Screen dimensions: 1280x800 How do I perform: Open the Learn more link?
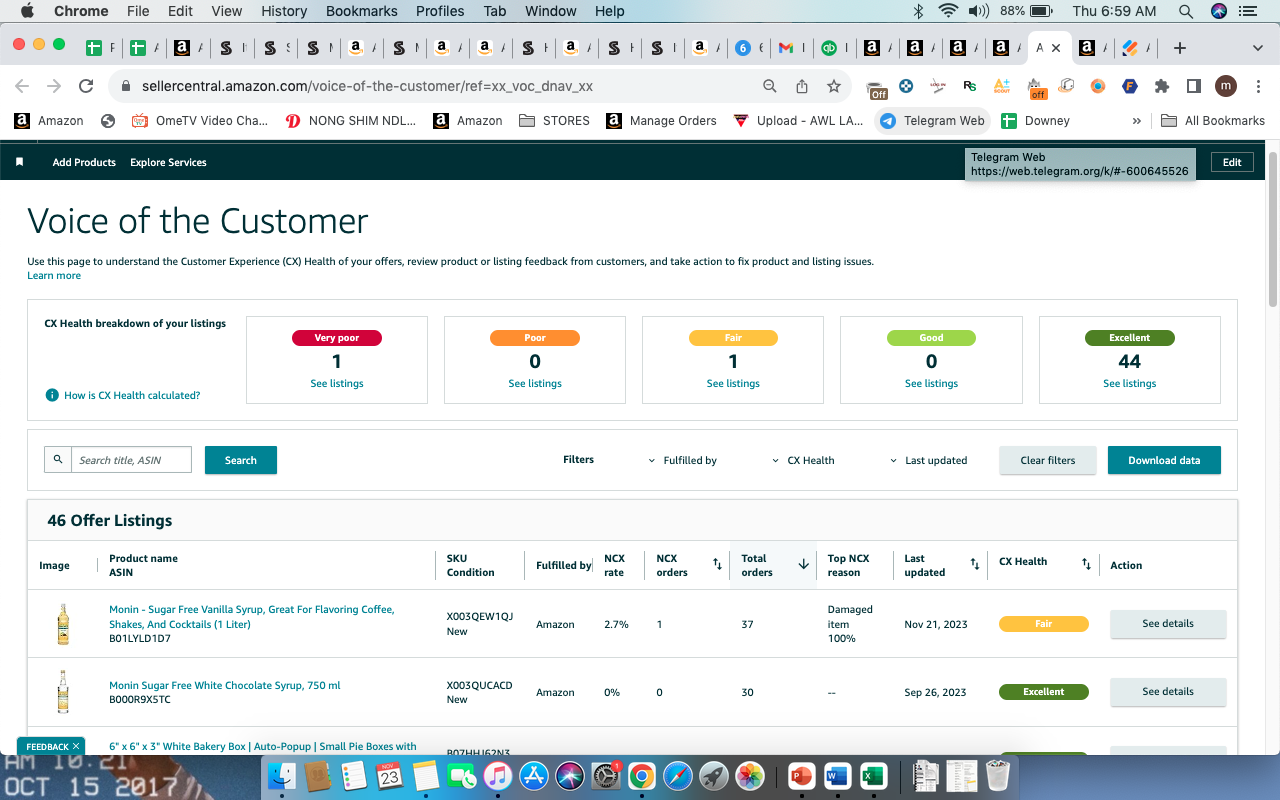click(54, 276)
